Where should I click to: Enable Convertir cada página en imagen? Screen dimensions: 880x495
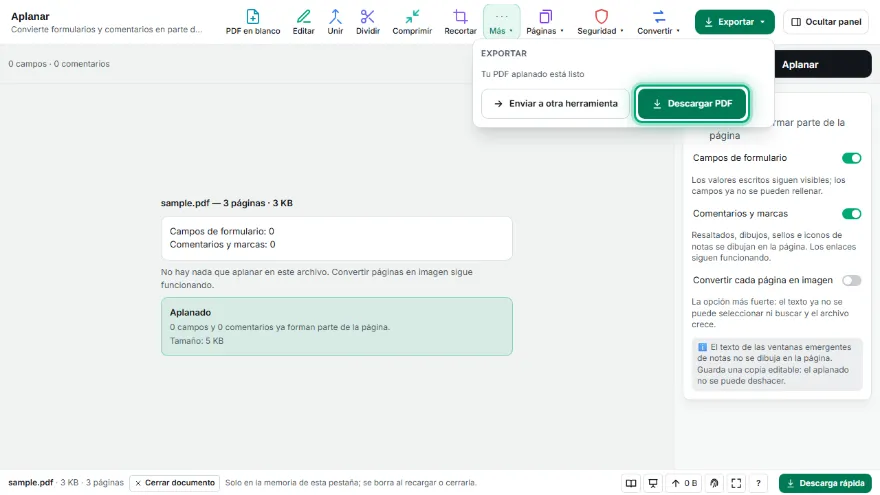click(851, 281)
